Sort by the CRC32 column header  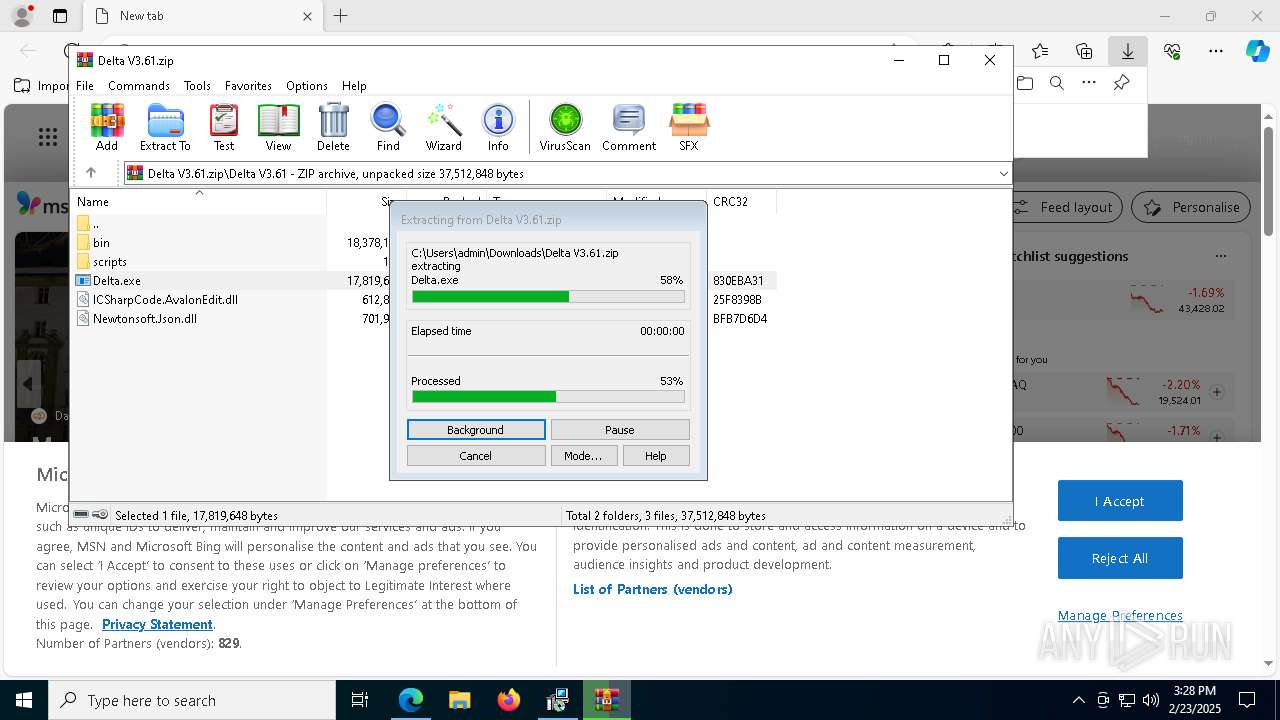coord(741,201)
